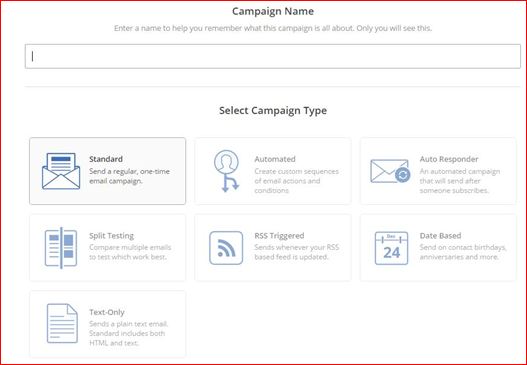The image size is (527, 365).
Task: Click the "Enter a name to help you remember" hint
Action: click(273, 28)
